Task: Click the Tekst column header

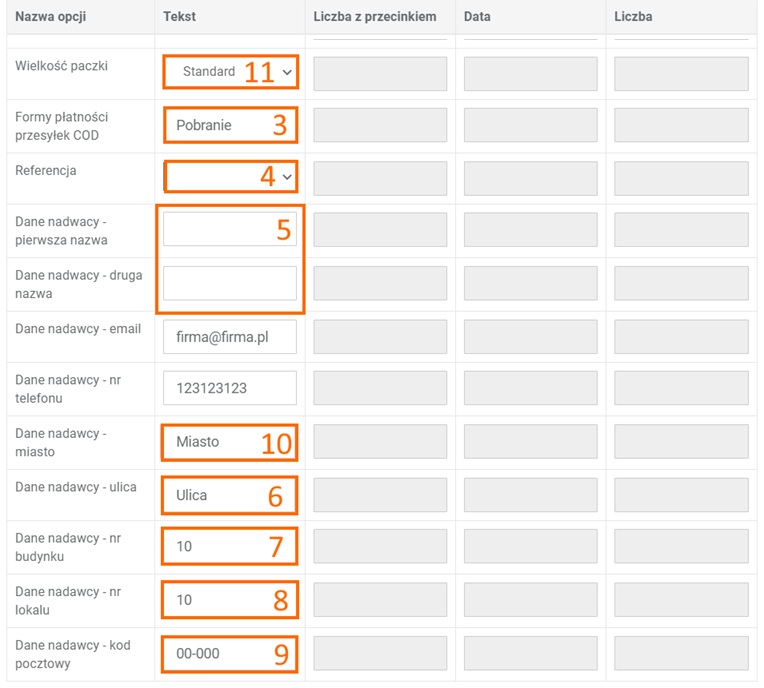Action: pyautogui.click(x=180, y=17)
